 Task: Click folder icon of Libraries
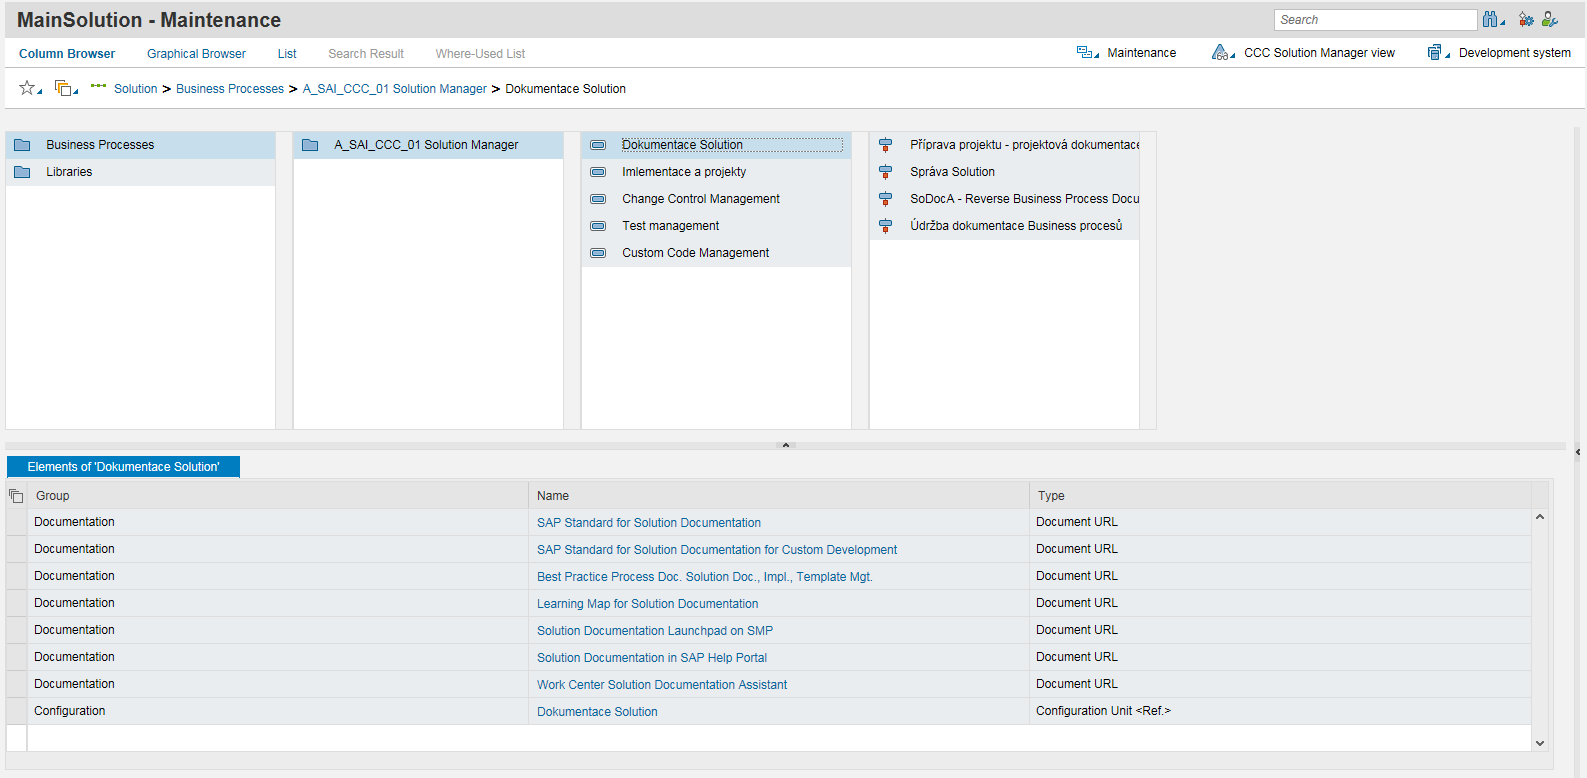click(22, 172)
